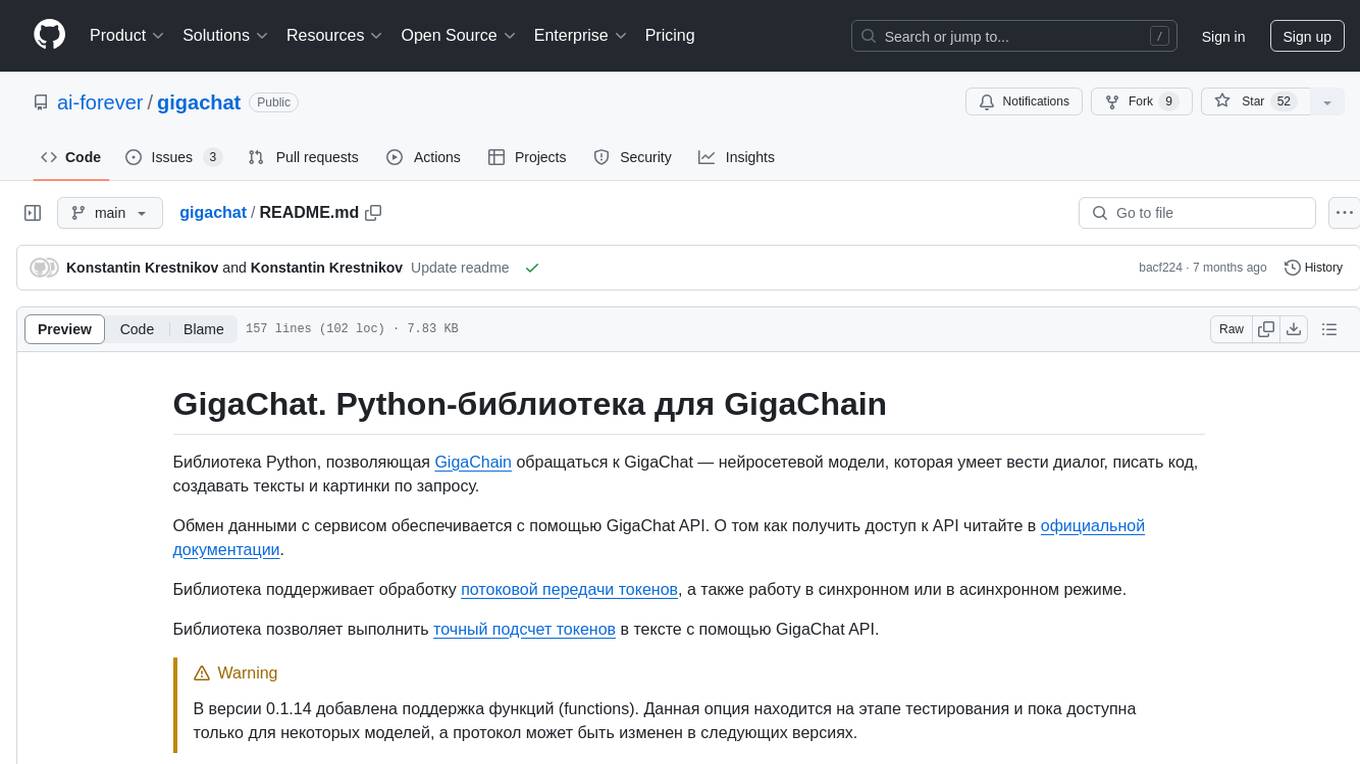Open commit bacf224
This screenshot has width=1360, height=764.
click(x=1161, y=267)
